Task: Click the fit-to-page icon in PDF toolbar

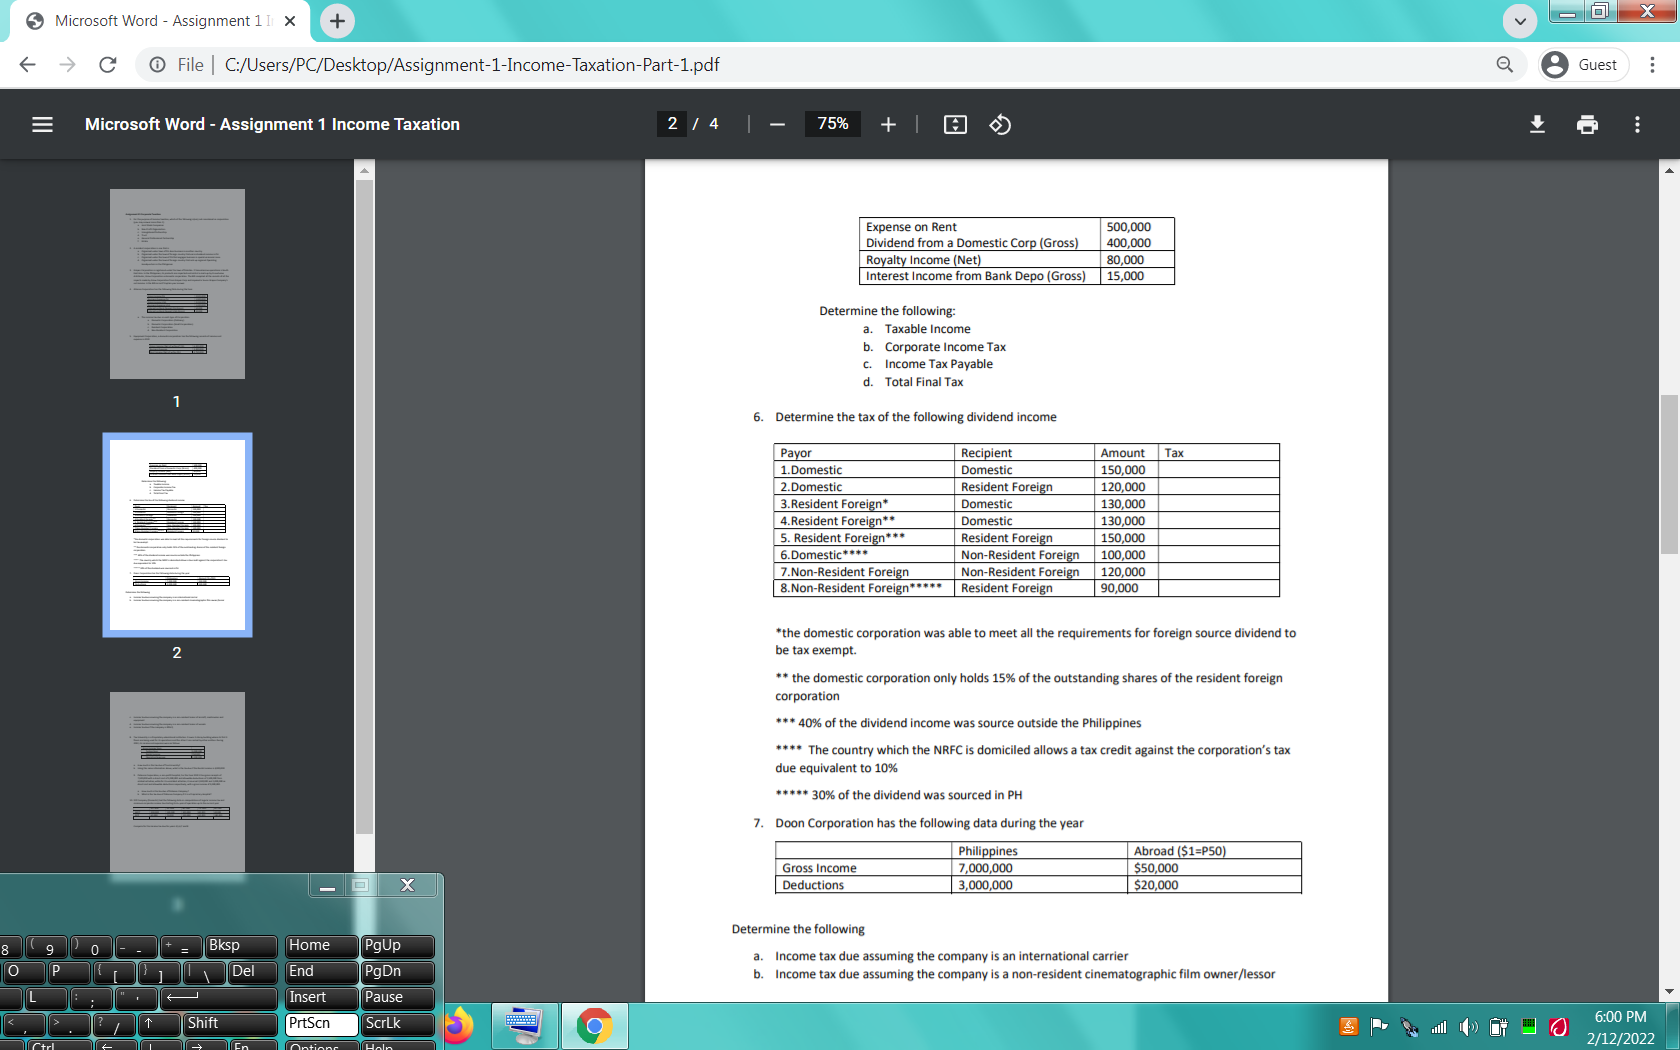Action: pyautogui.click(x=954, y=124)
